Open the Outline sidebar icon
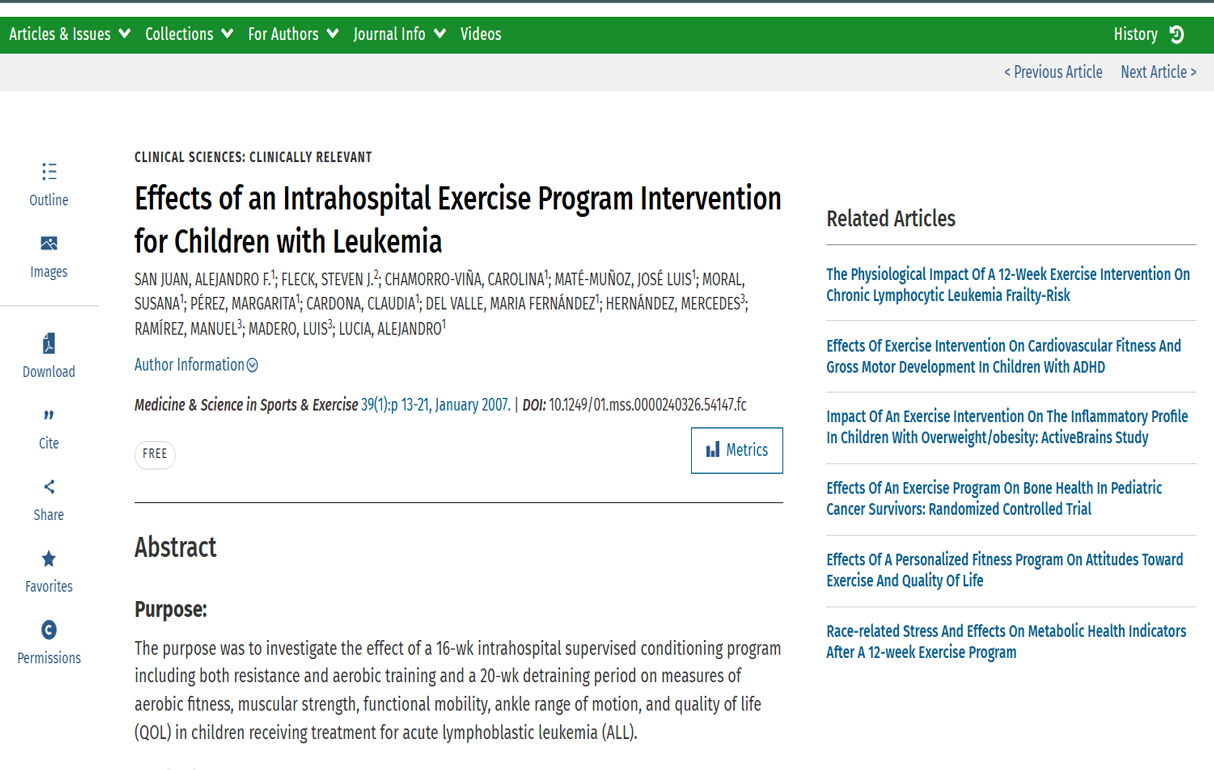Screen dimensions: 1214x770 click(49, 172)
